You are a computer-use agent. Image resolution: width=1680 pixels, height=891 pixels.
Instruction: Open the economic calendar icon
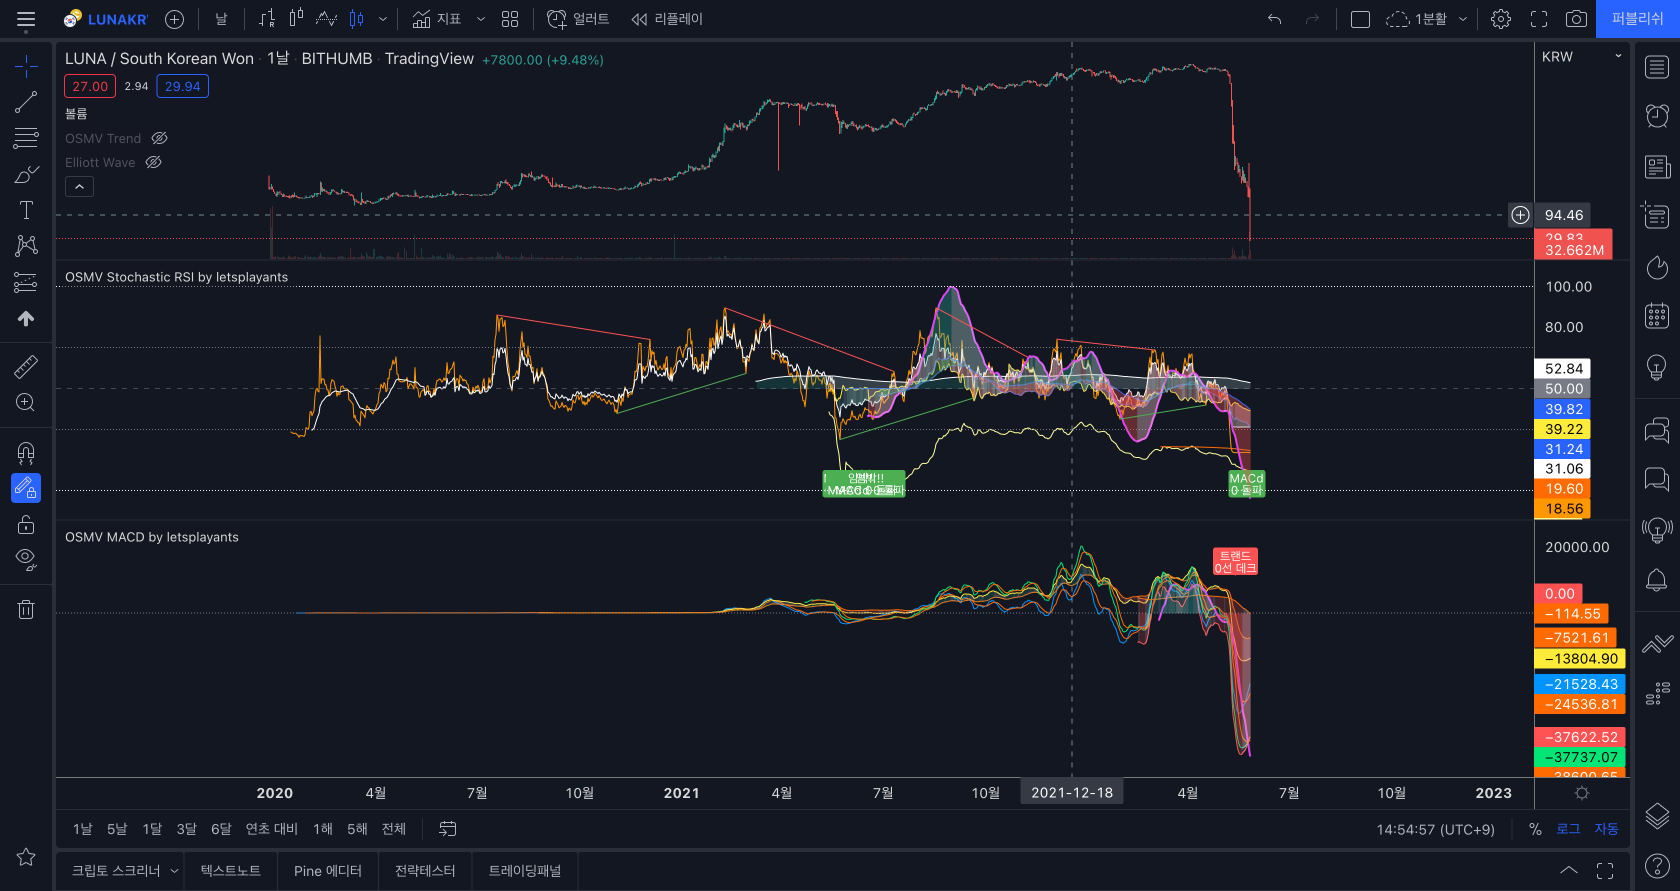(1657, 316)
